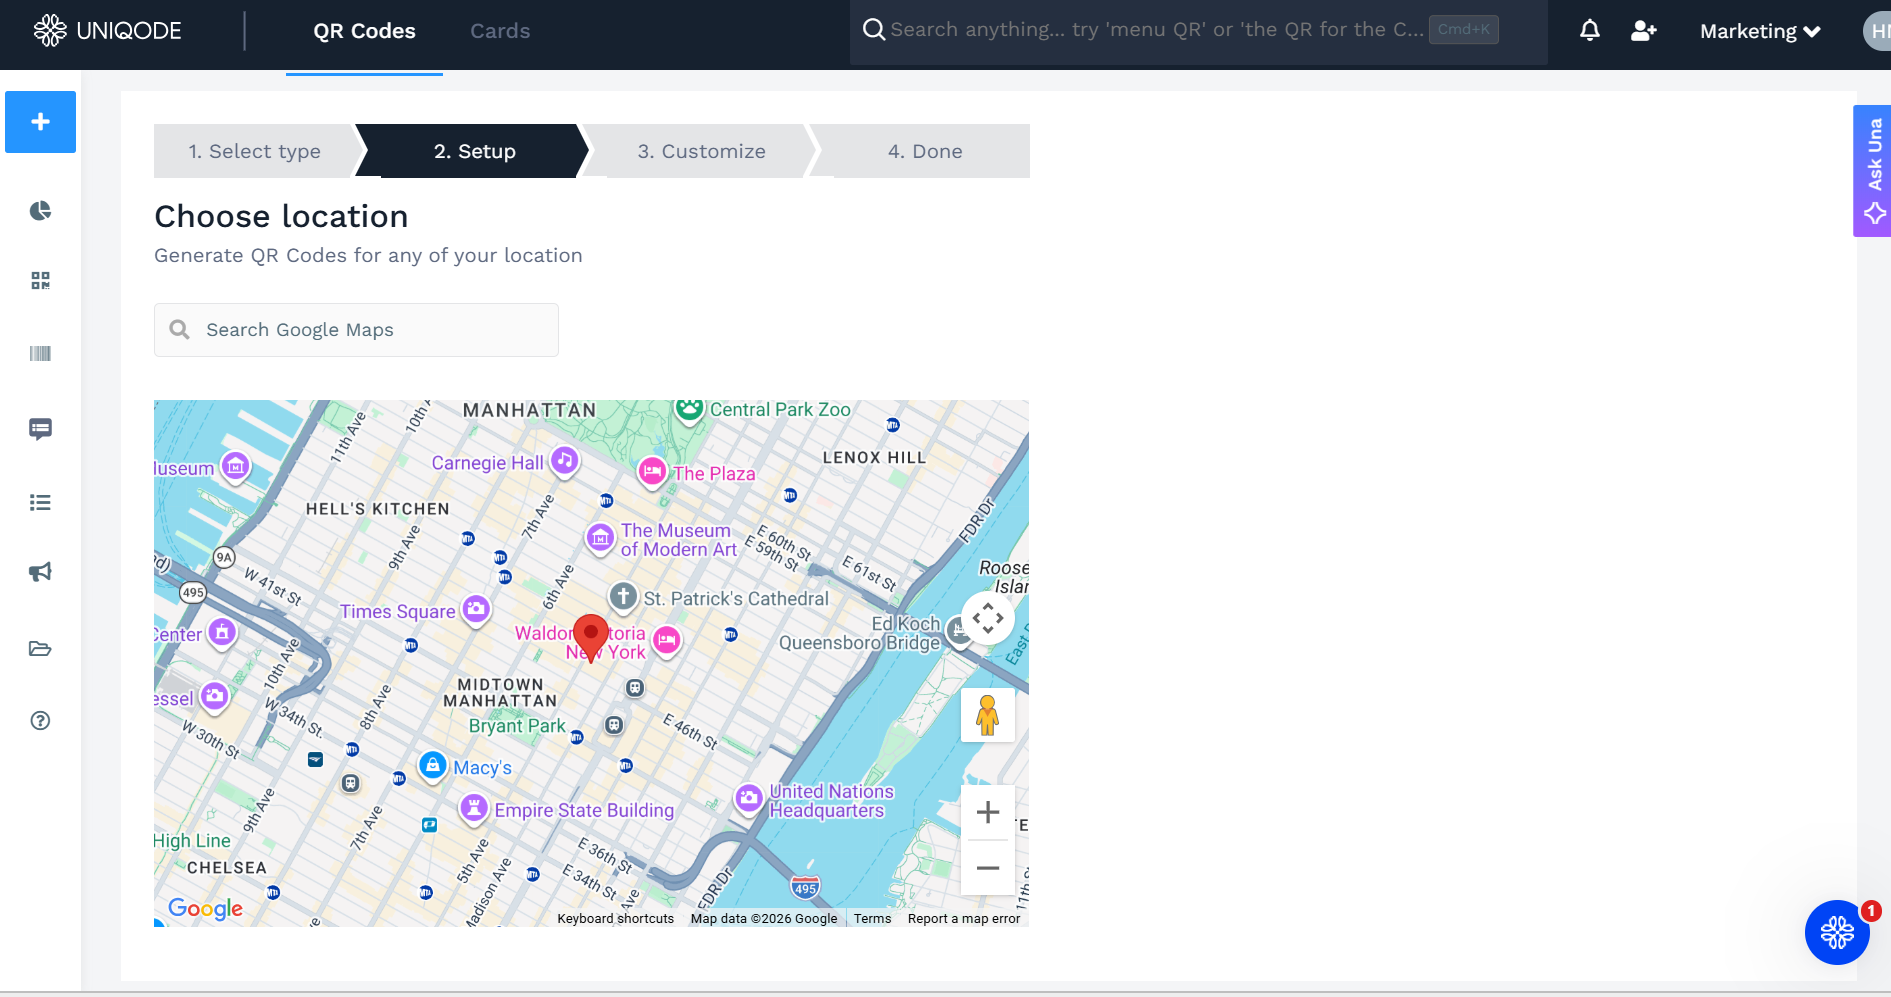Click the Museum of Modern Art marker
Viewport: 1891px width, 997px height.
pyautogui.click(x=600, y=538)
